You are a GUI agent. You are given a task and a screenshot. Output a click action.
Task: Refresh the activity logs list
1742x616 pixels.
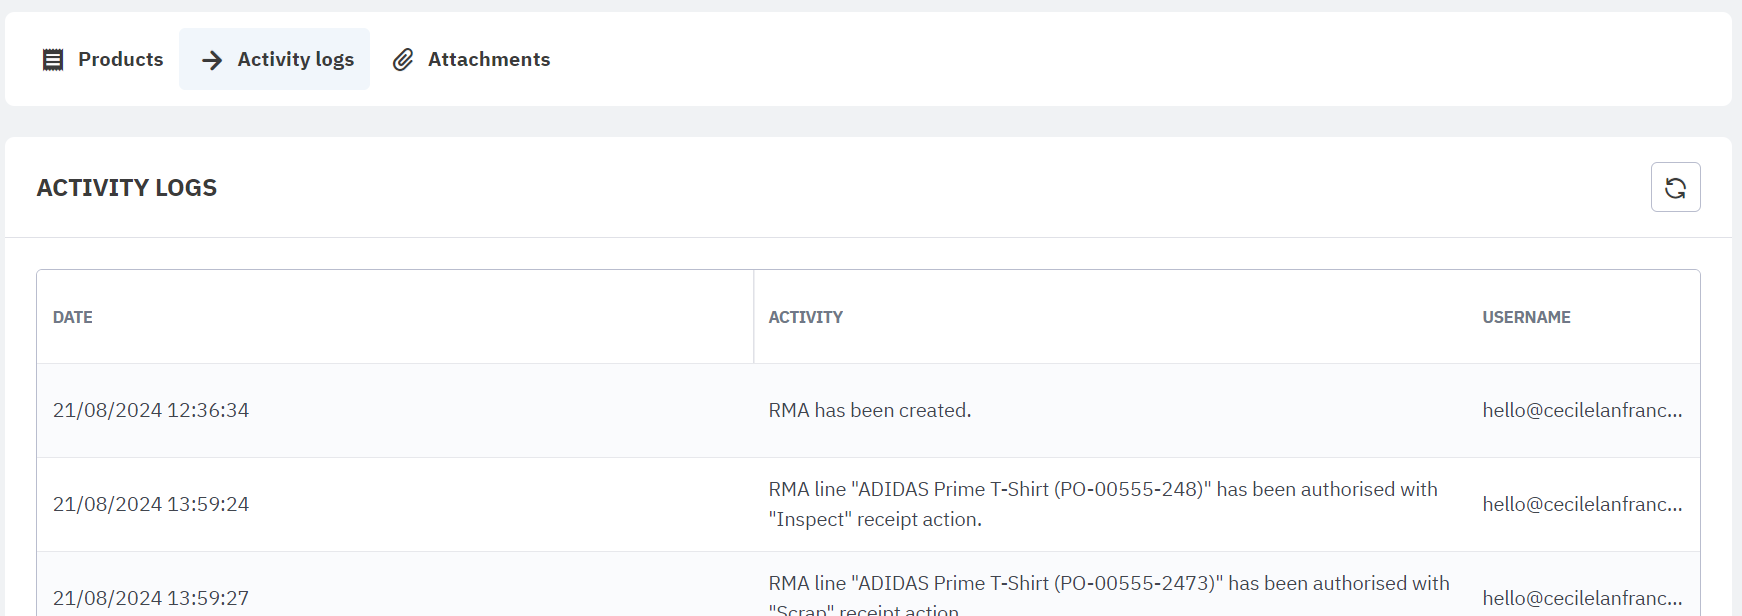pyautogui.click(x=1675, y=187)
